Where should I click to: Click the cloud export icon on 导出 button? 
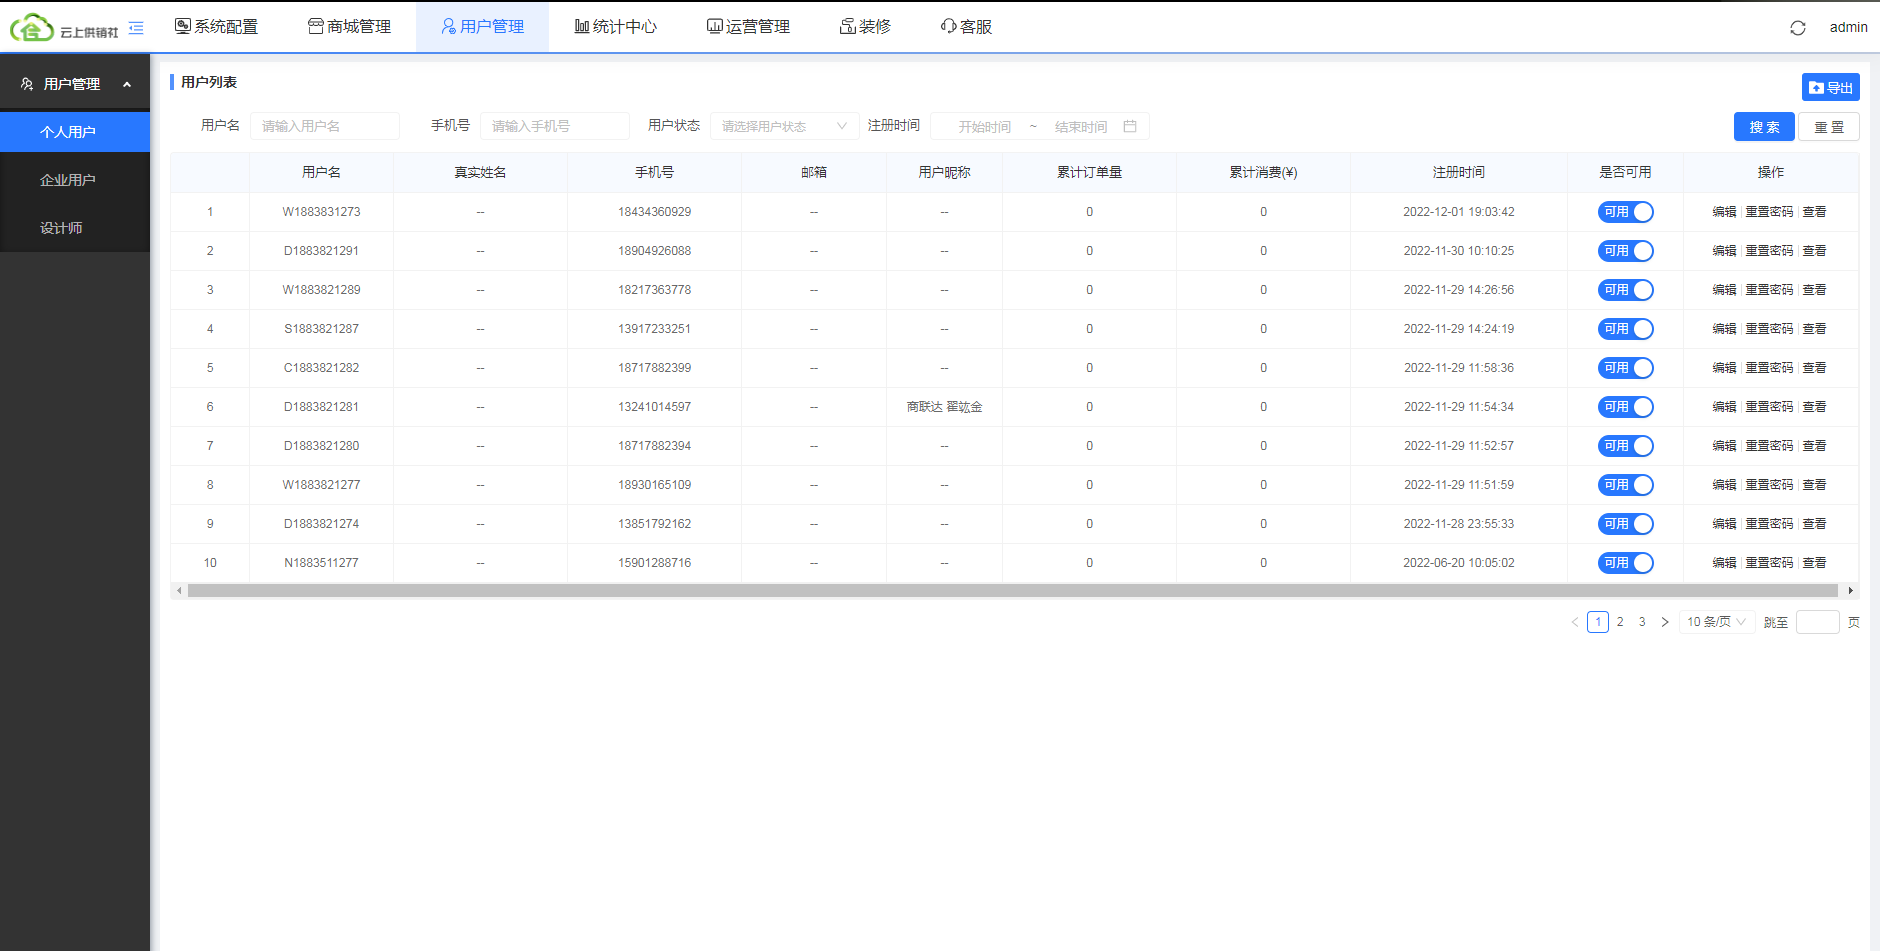pos(1816,87)
